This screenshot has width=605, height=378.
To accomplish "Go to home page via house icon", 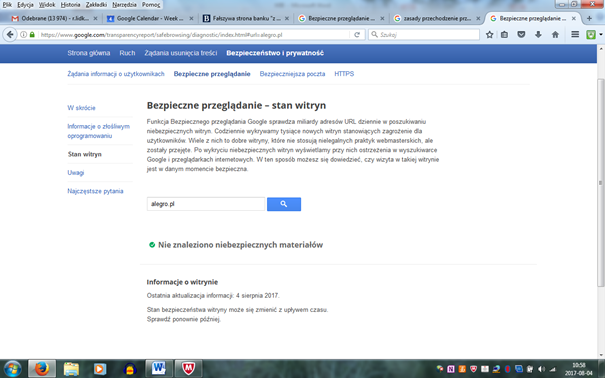I will point(555,35).
